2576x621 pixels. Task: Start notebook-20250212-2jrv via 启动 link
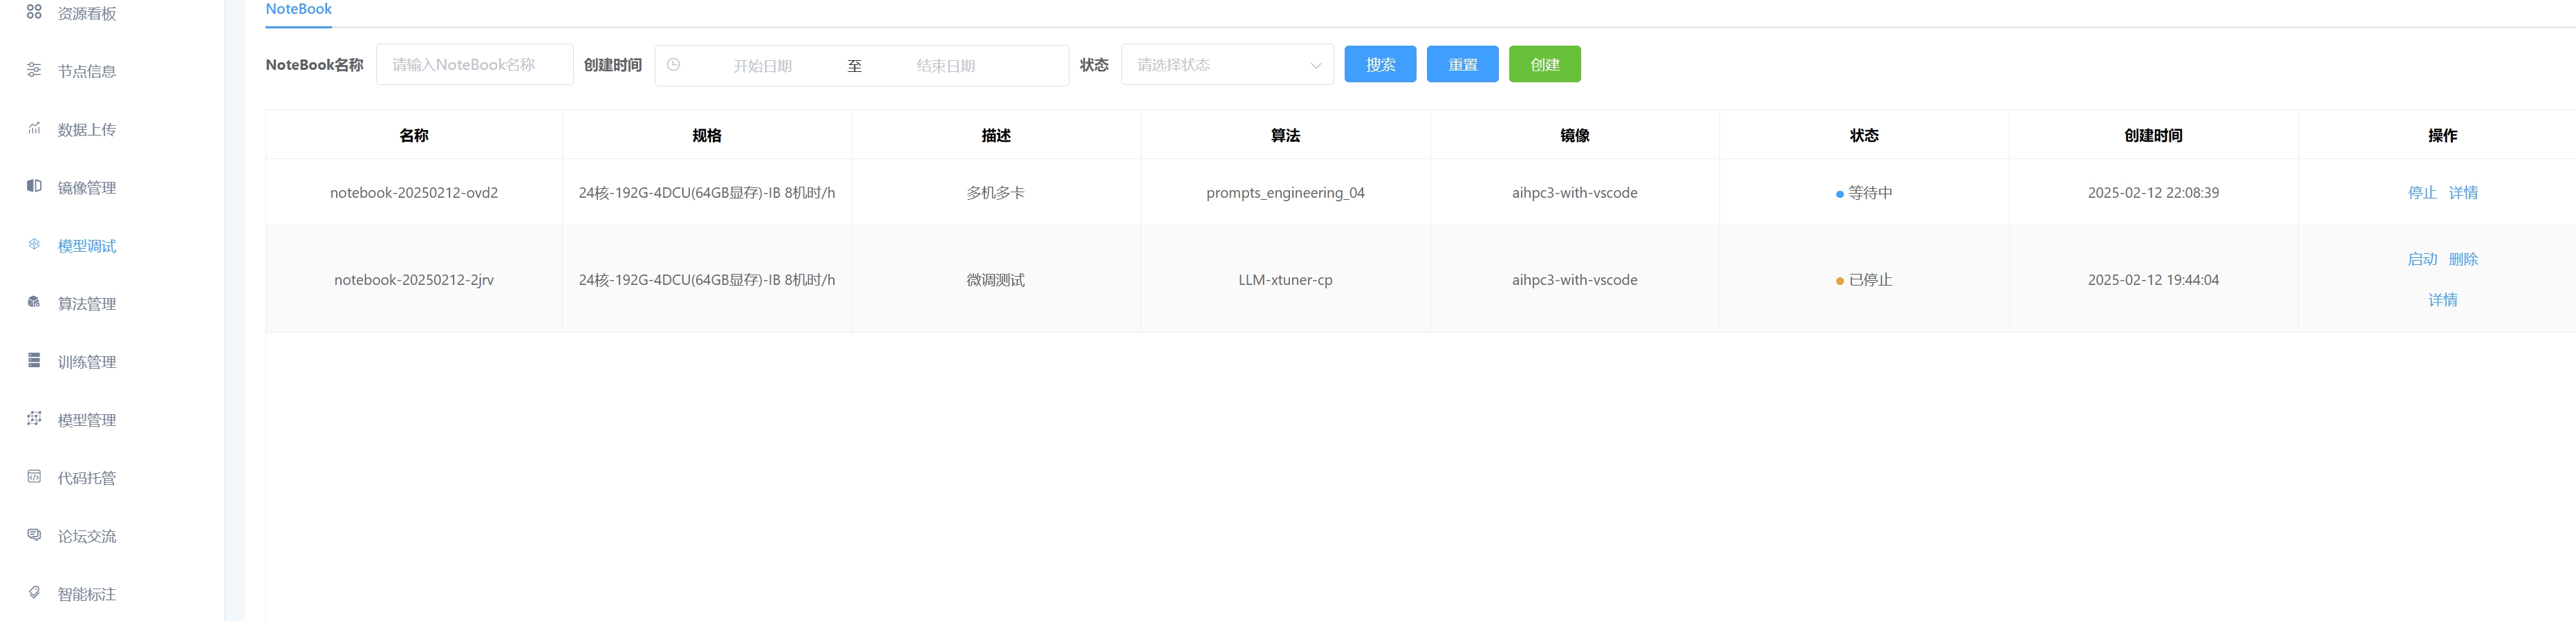click(x=2421, y=259)
